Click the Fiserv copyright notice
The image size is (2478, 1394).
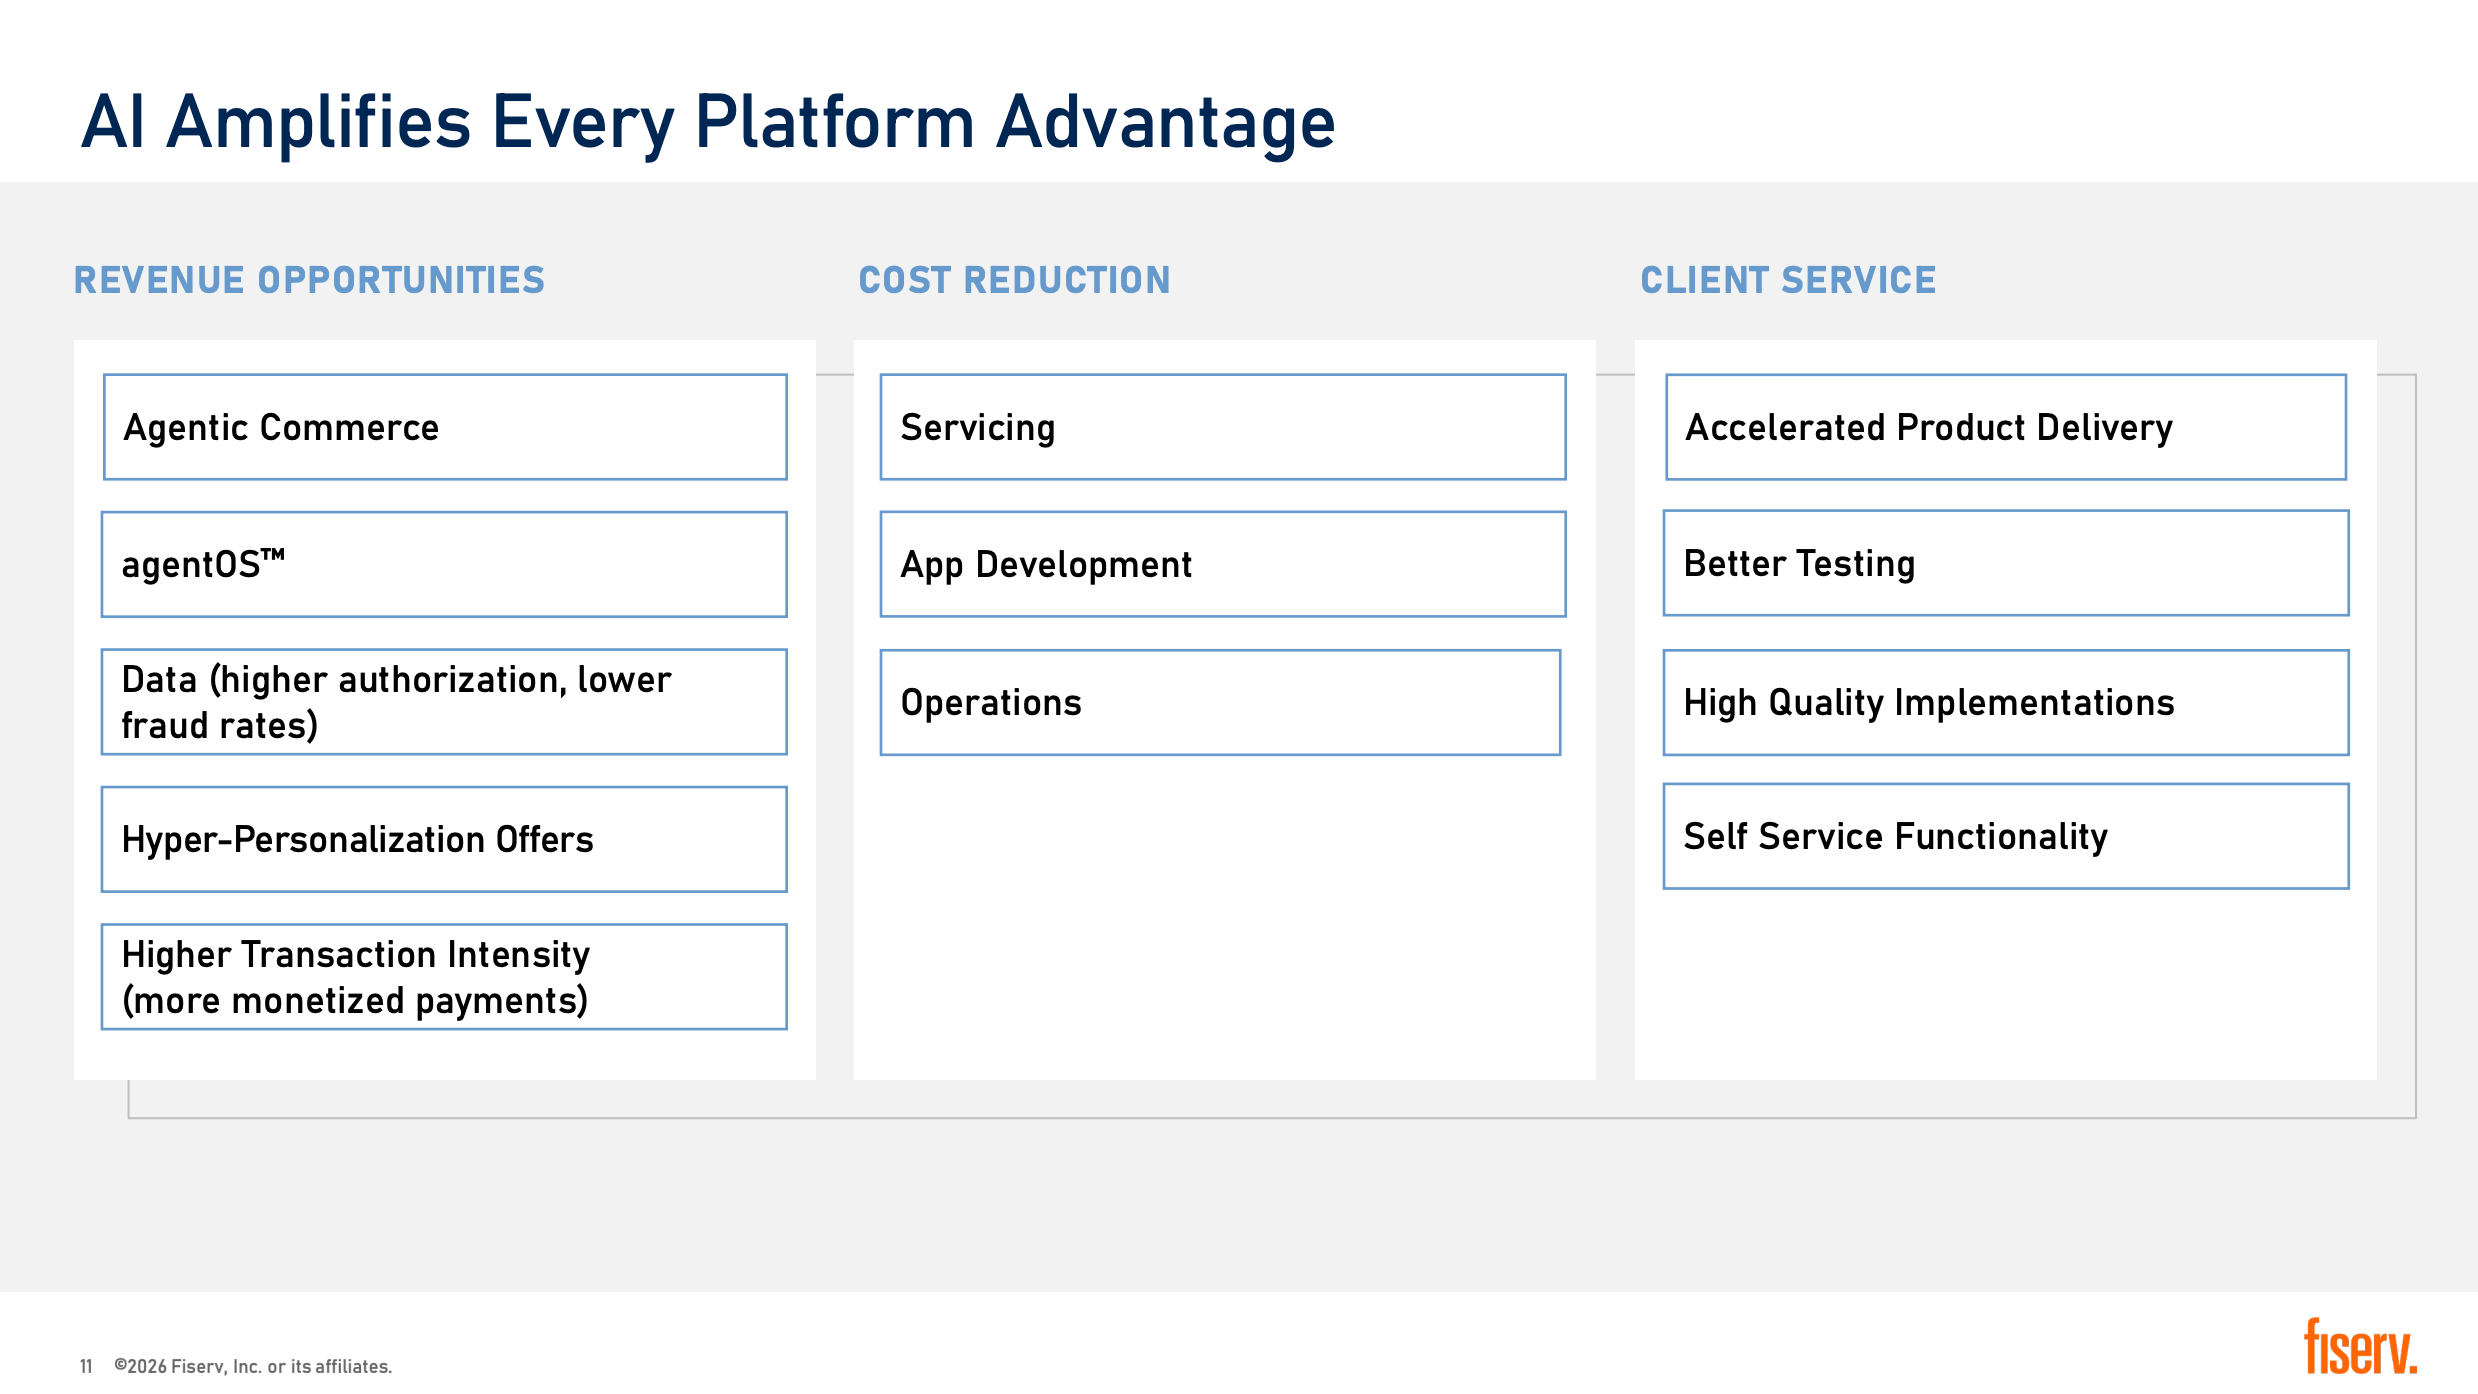point(253,1366)
